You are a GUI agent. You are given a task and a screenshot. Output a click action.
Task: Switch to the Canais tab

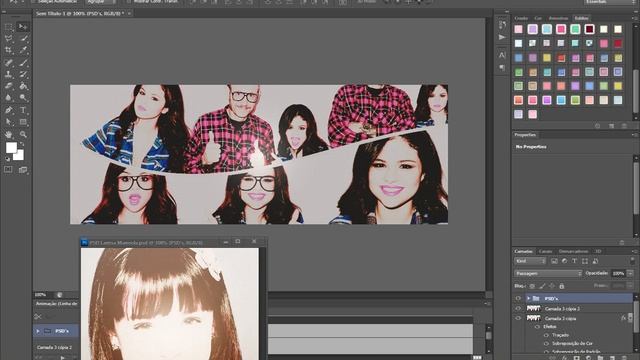click(545, 251)
